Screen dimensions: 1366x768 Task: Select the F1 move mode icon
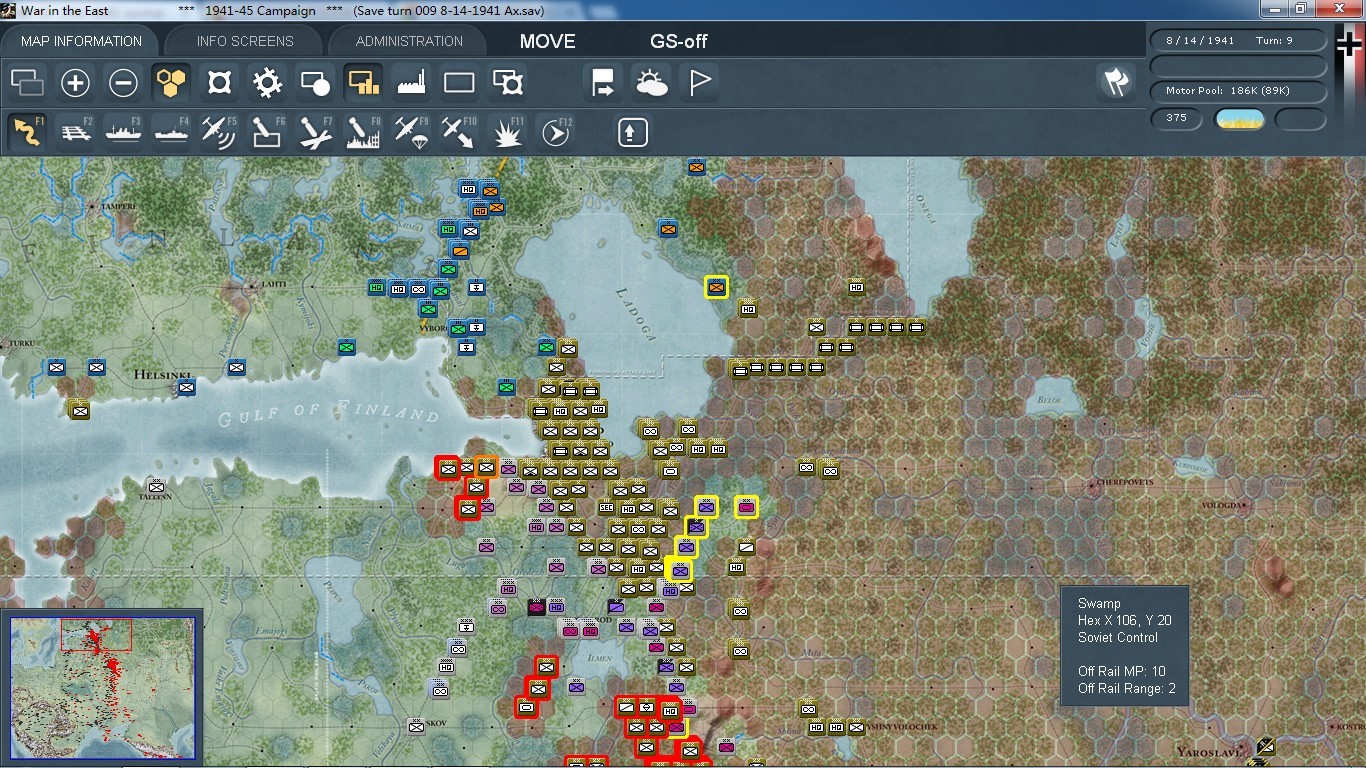(28, 132)
